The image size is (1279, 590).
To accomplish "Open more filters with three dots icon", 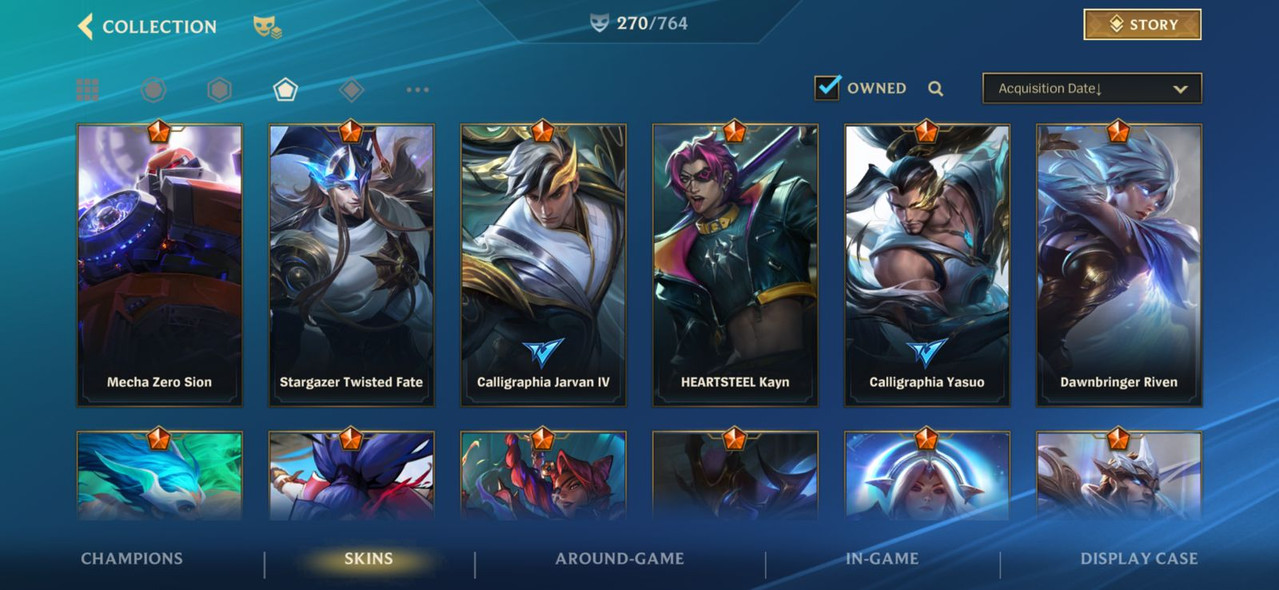I will 417,90.
